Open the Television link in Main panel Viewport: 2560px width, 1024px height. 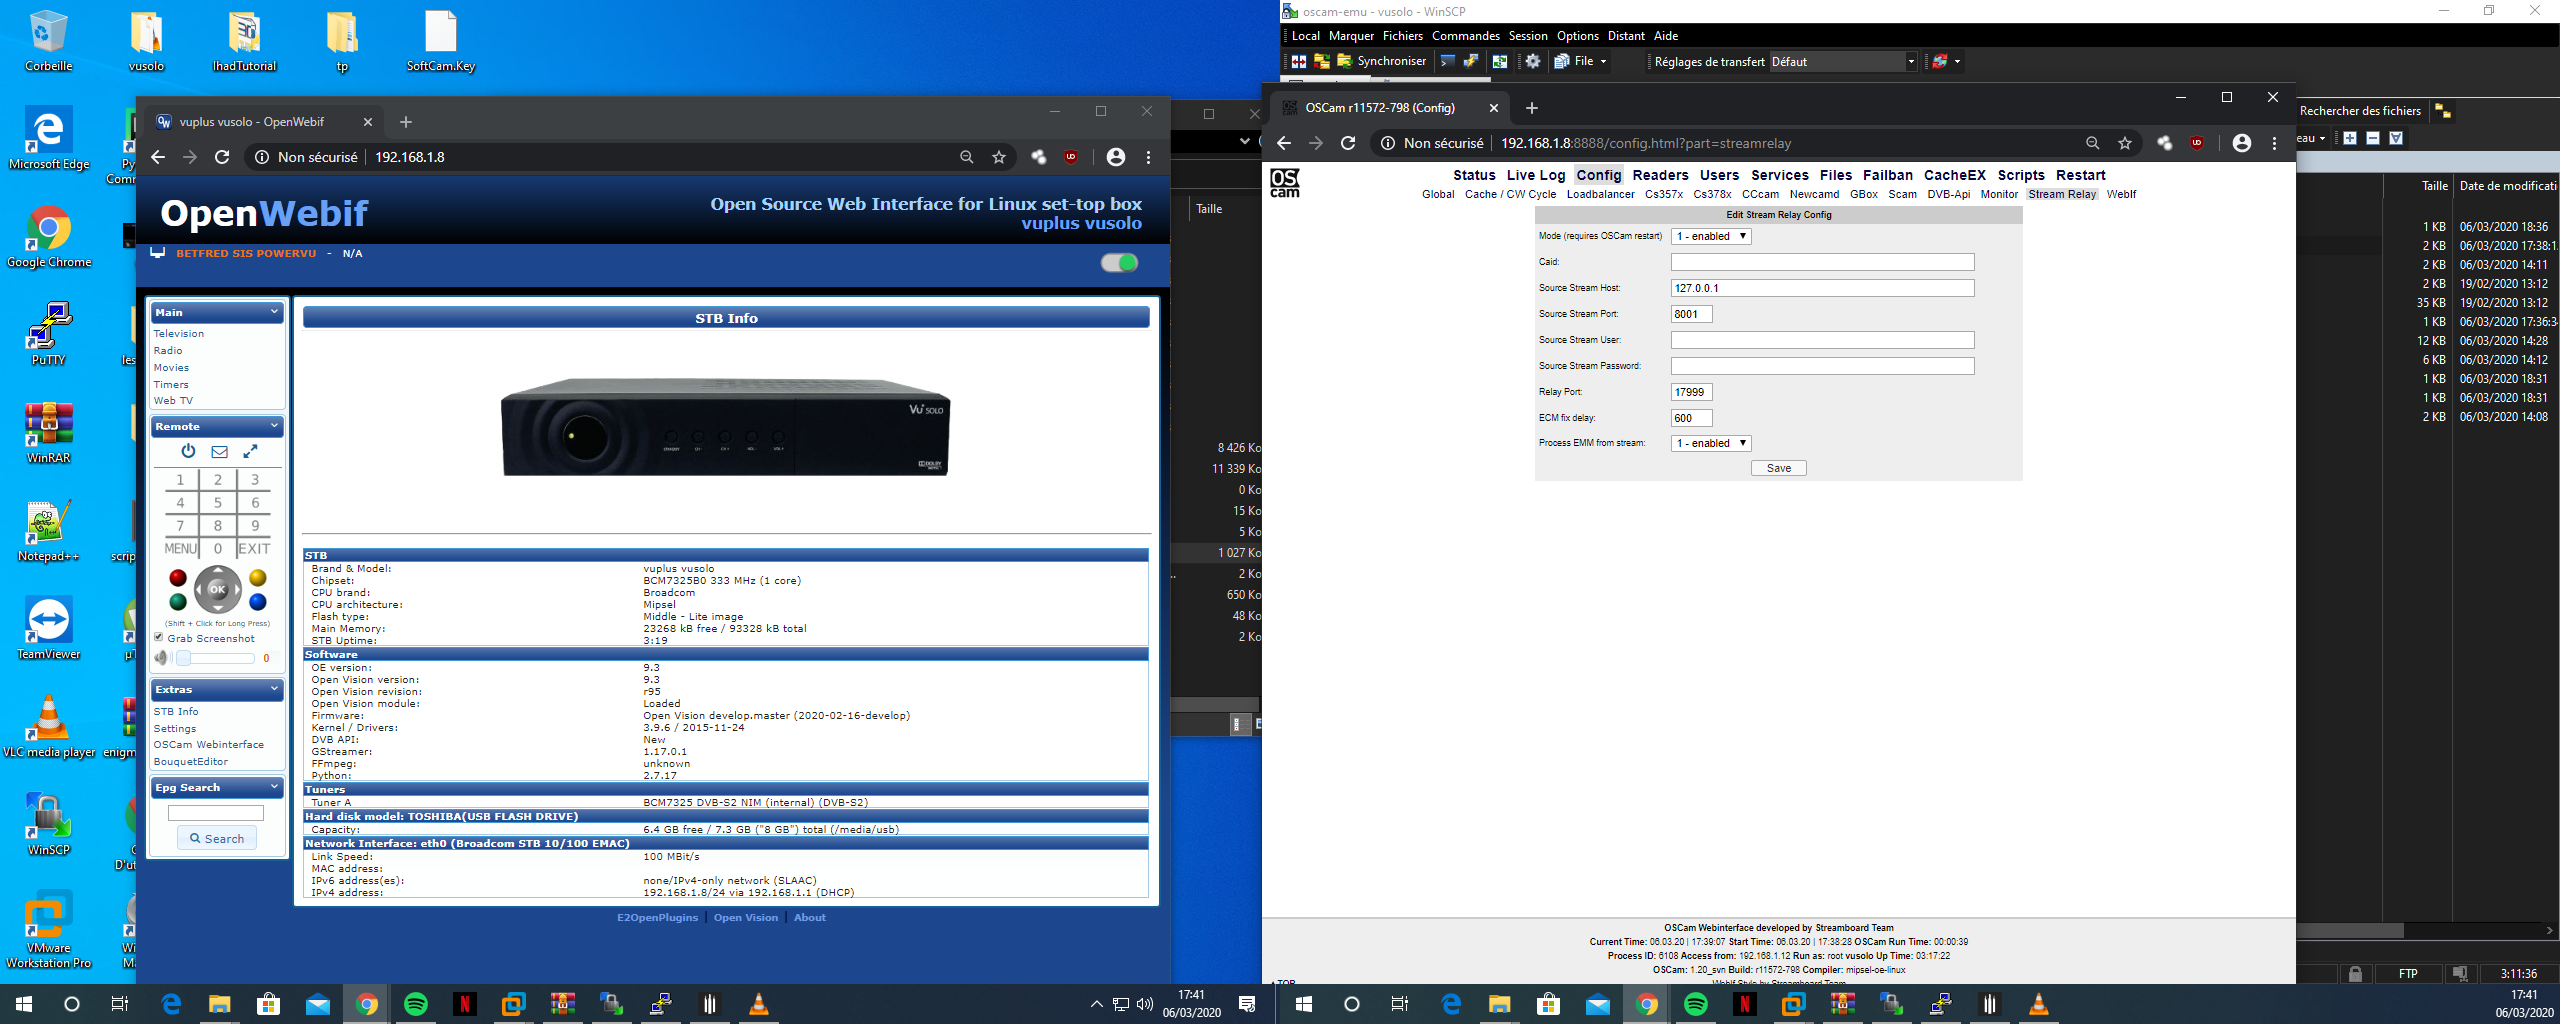point(178,333)
